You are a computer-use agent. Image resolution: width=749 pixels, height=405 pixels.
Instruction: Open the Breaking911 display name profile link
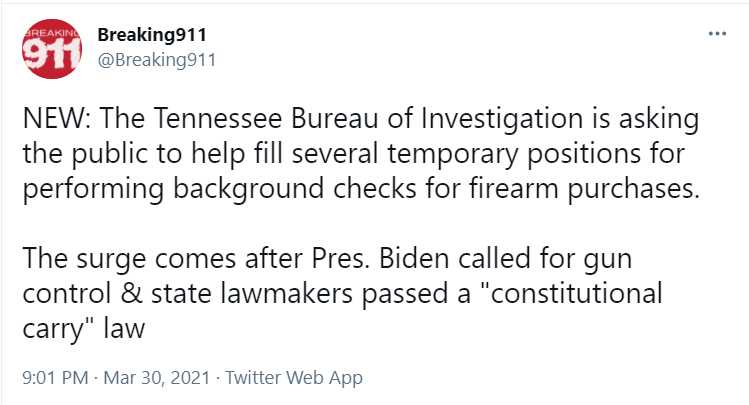click(152, 34)
